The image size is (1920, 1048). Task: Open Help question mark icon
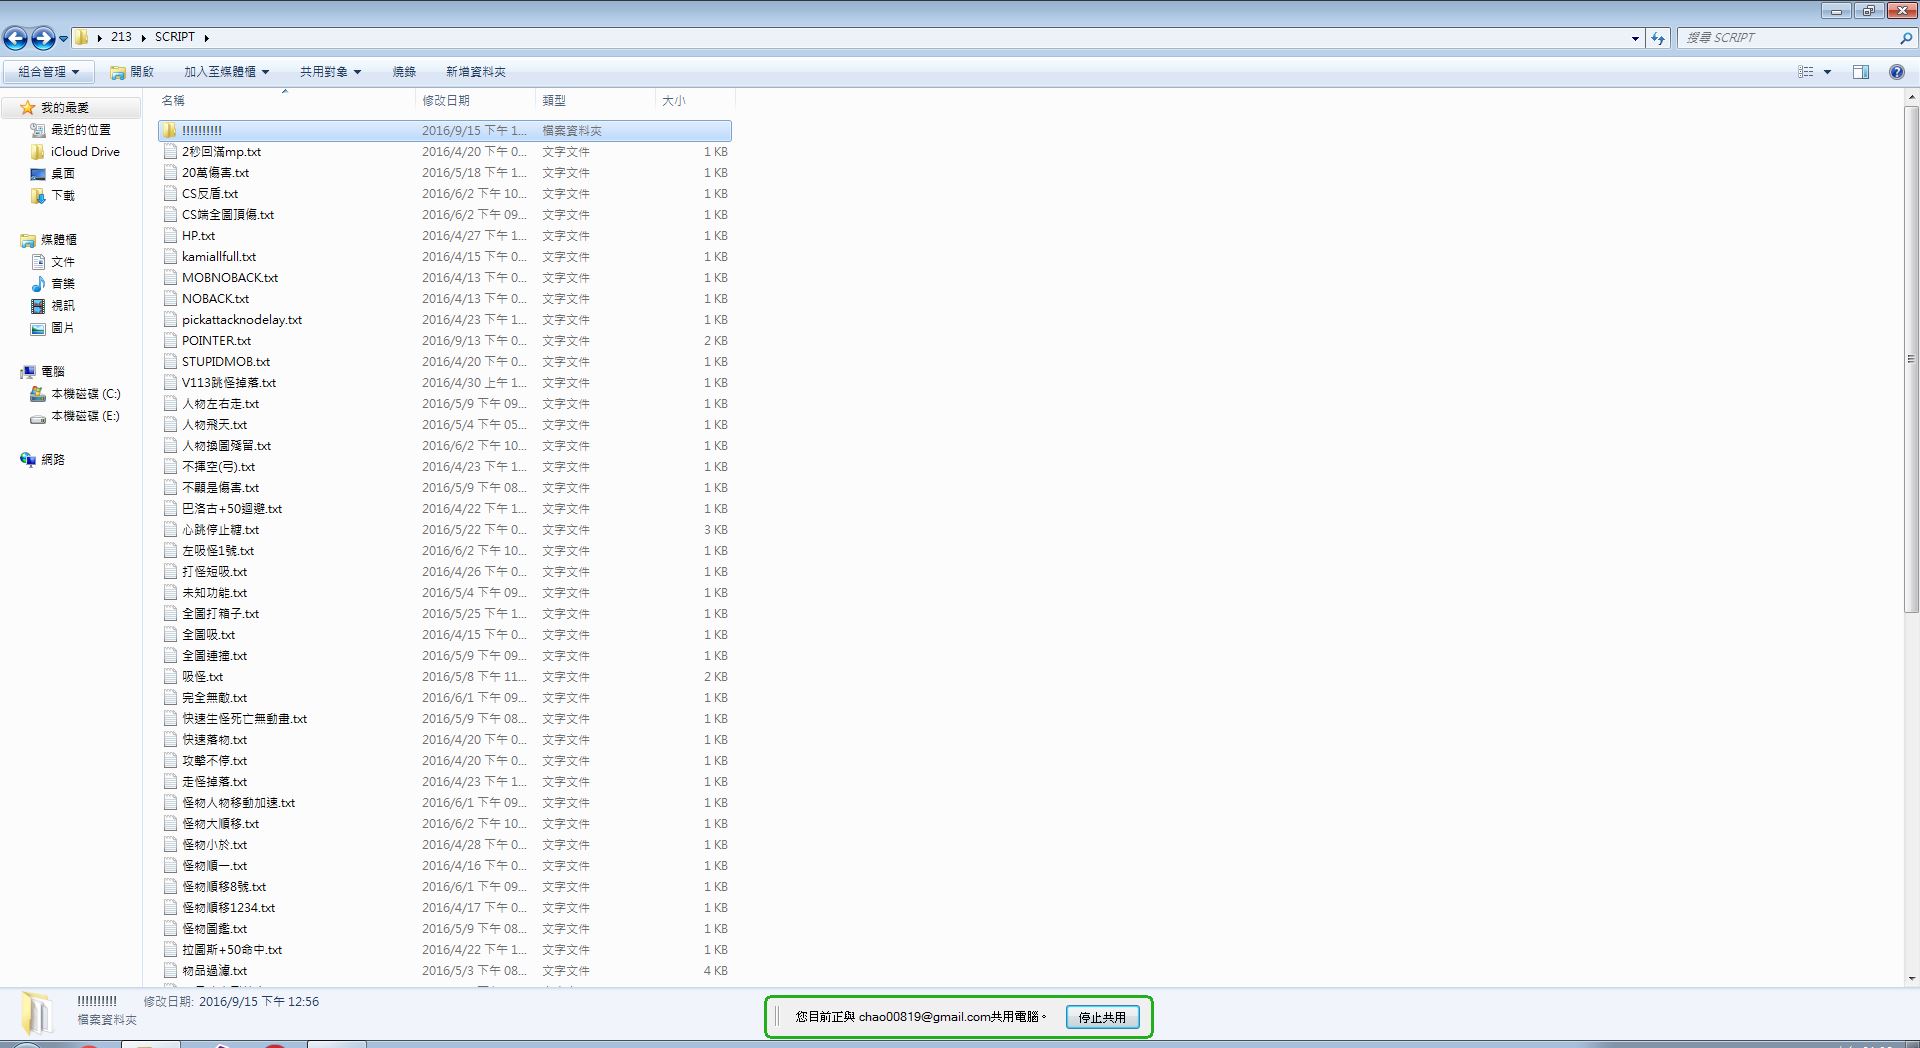click(x=1896, y=72)
